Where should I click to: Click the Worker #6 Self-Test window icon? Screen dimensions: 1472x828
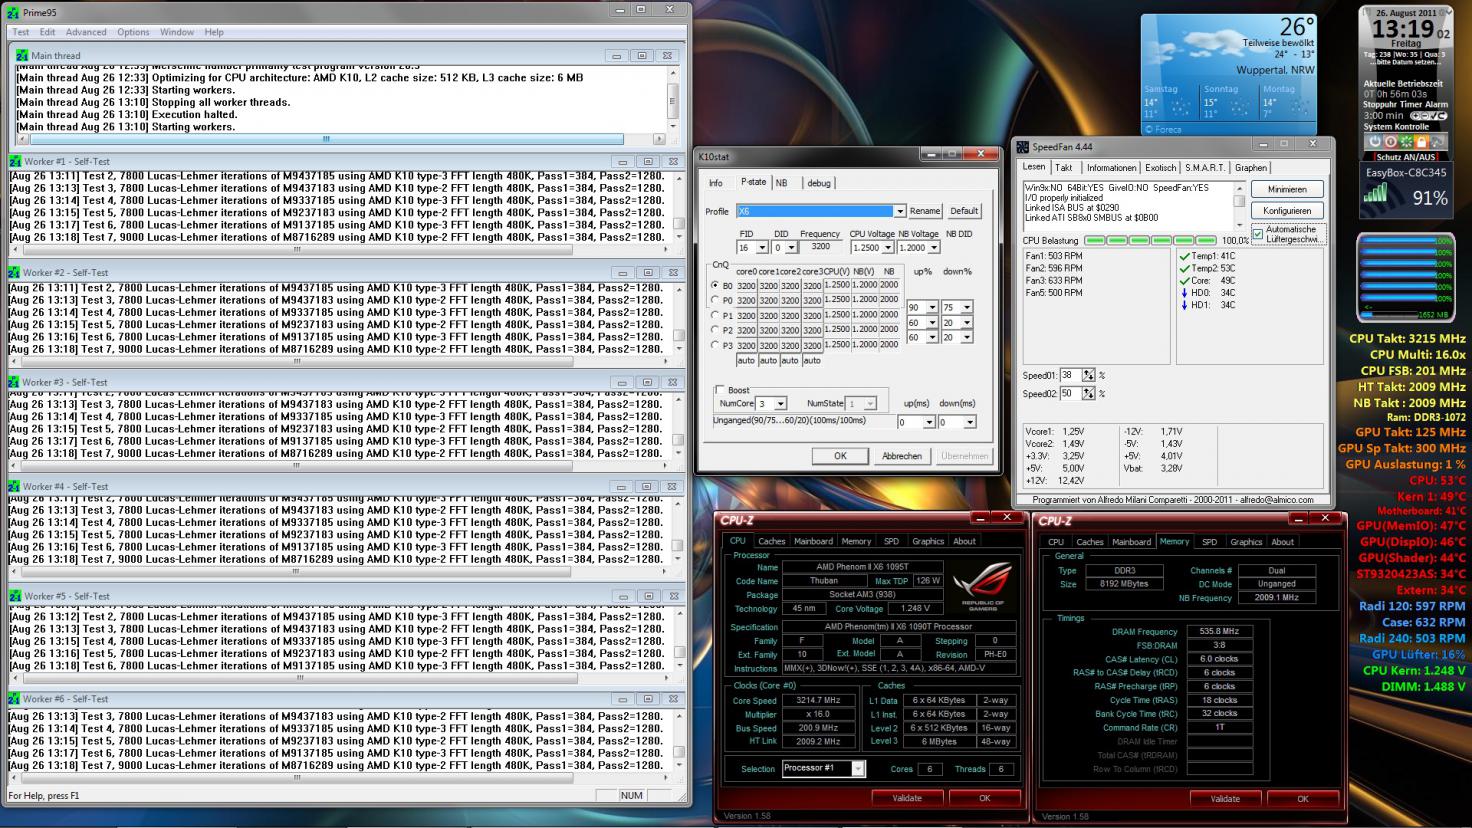[15, 699]
